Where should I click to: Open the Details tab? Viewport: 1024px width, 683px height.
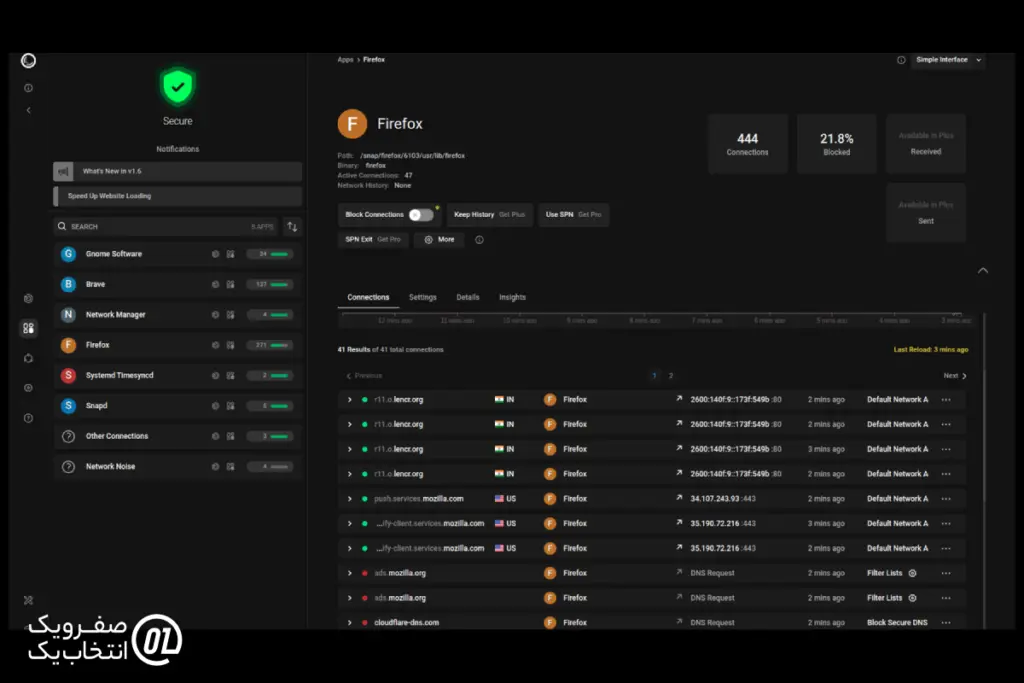point(468,297)
